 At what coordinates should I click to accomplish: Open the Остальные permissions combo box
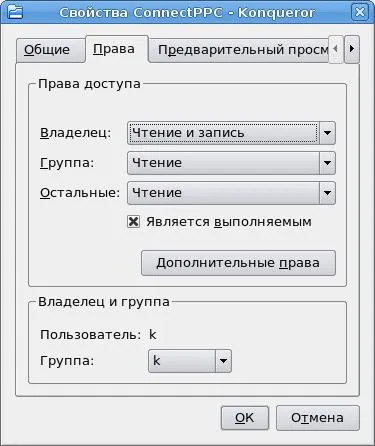coord(231,193)
